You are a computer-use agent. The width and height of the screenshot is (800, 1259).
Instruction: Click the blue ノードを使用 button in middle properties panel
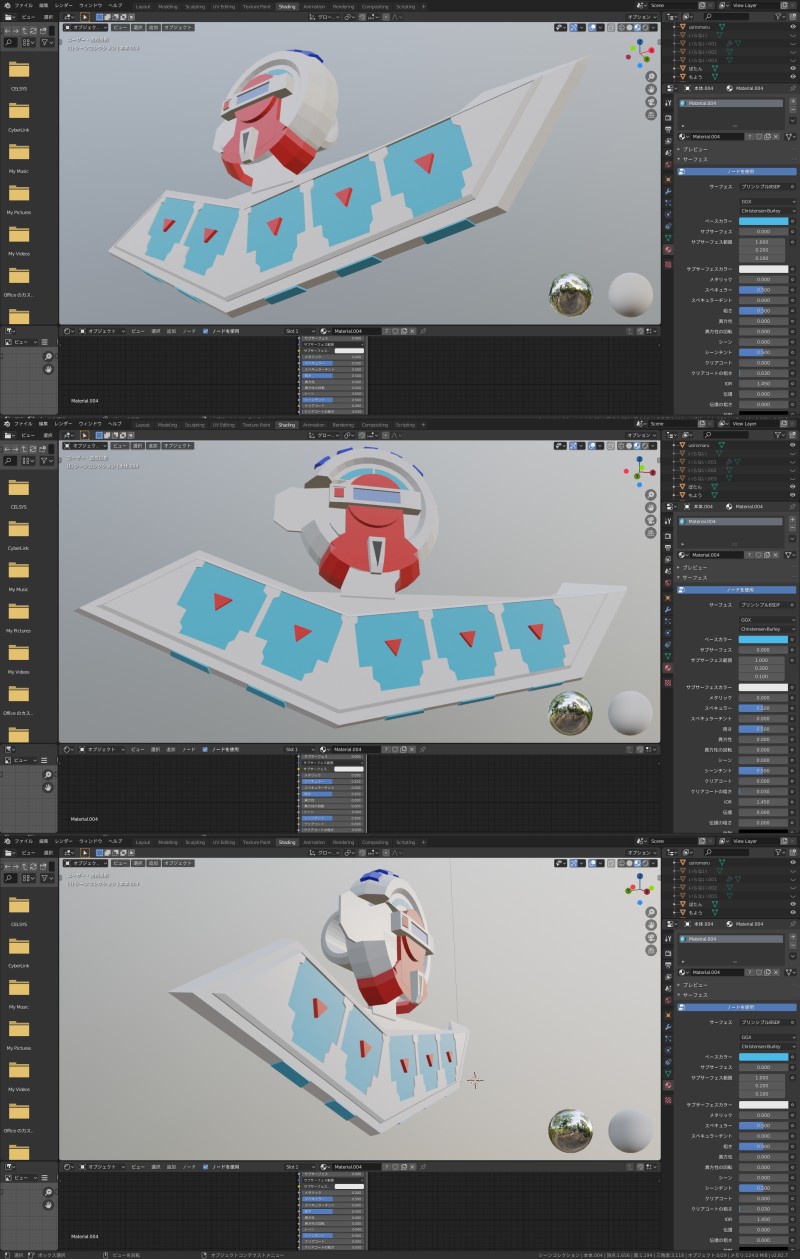tap(738, 589)
